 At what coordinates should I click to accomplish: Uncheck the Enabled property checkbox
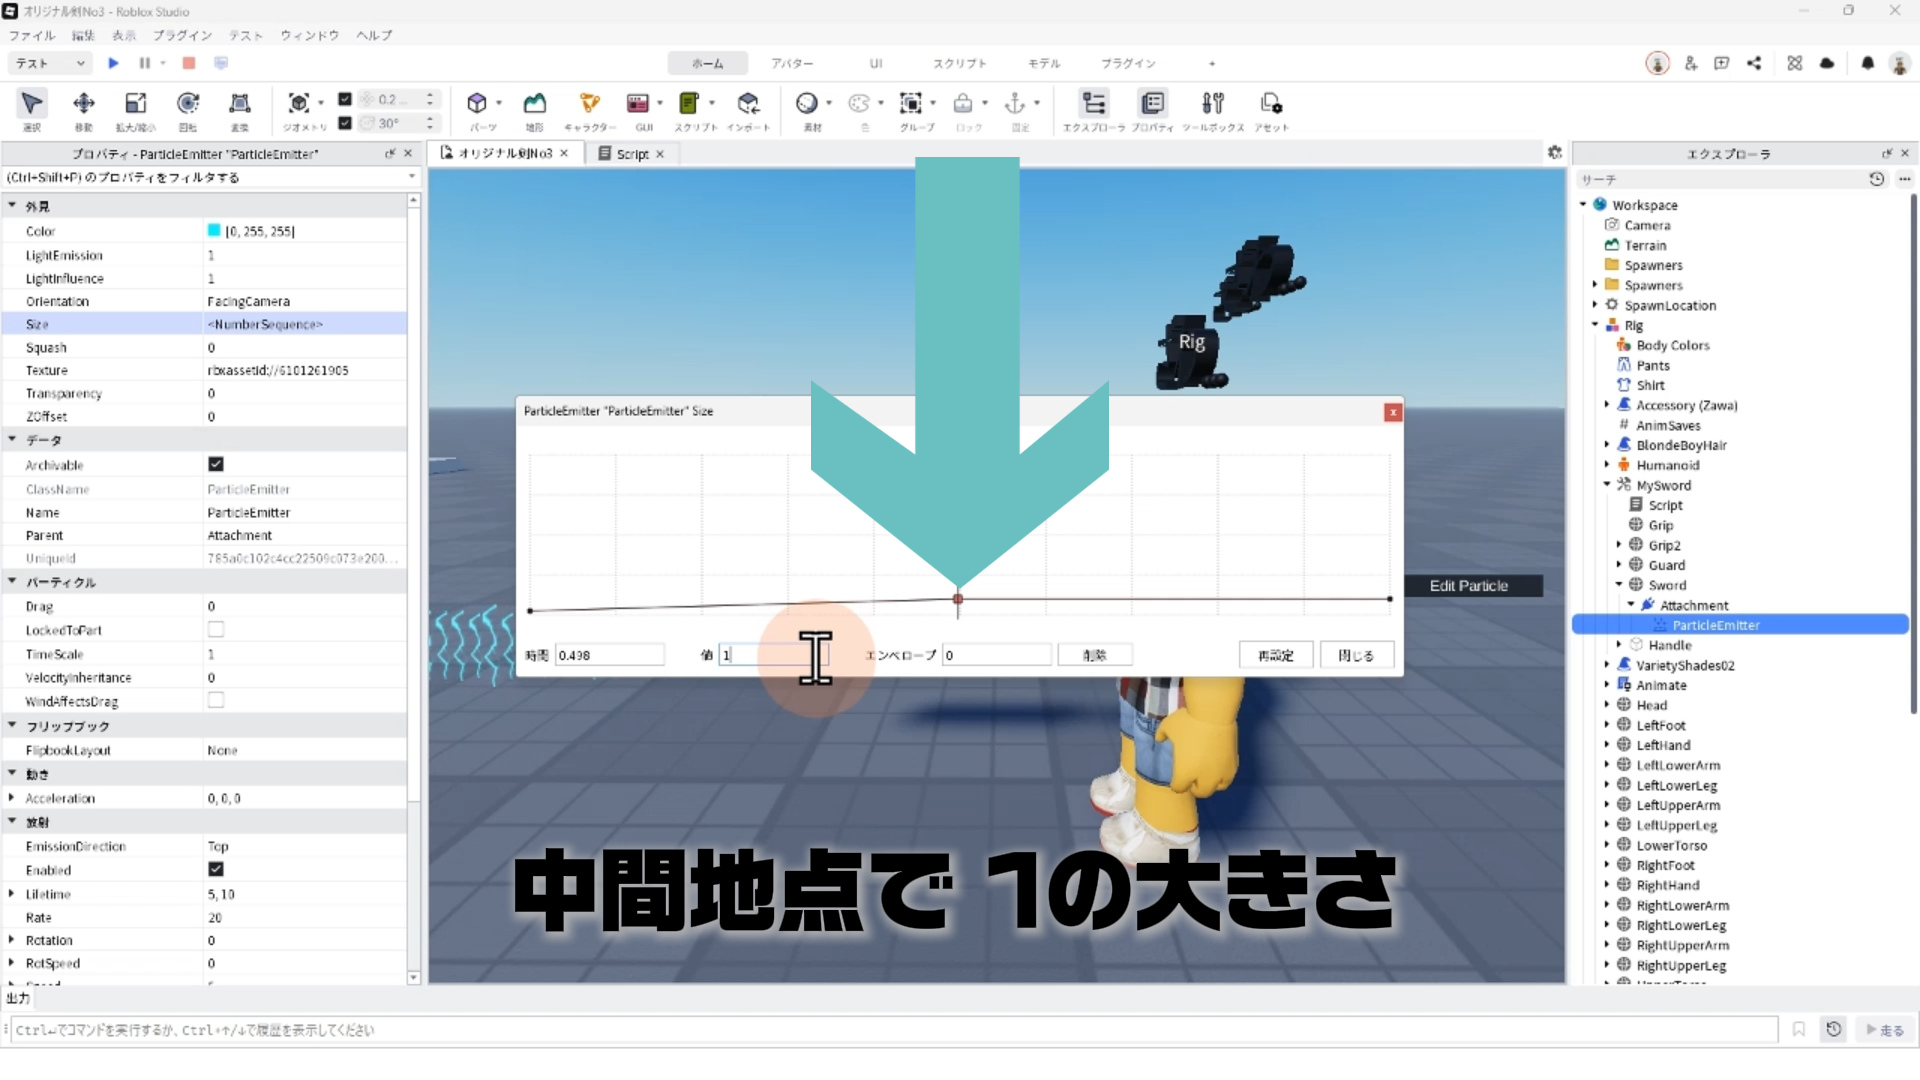pyautogui.click(x=215, y=869)
